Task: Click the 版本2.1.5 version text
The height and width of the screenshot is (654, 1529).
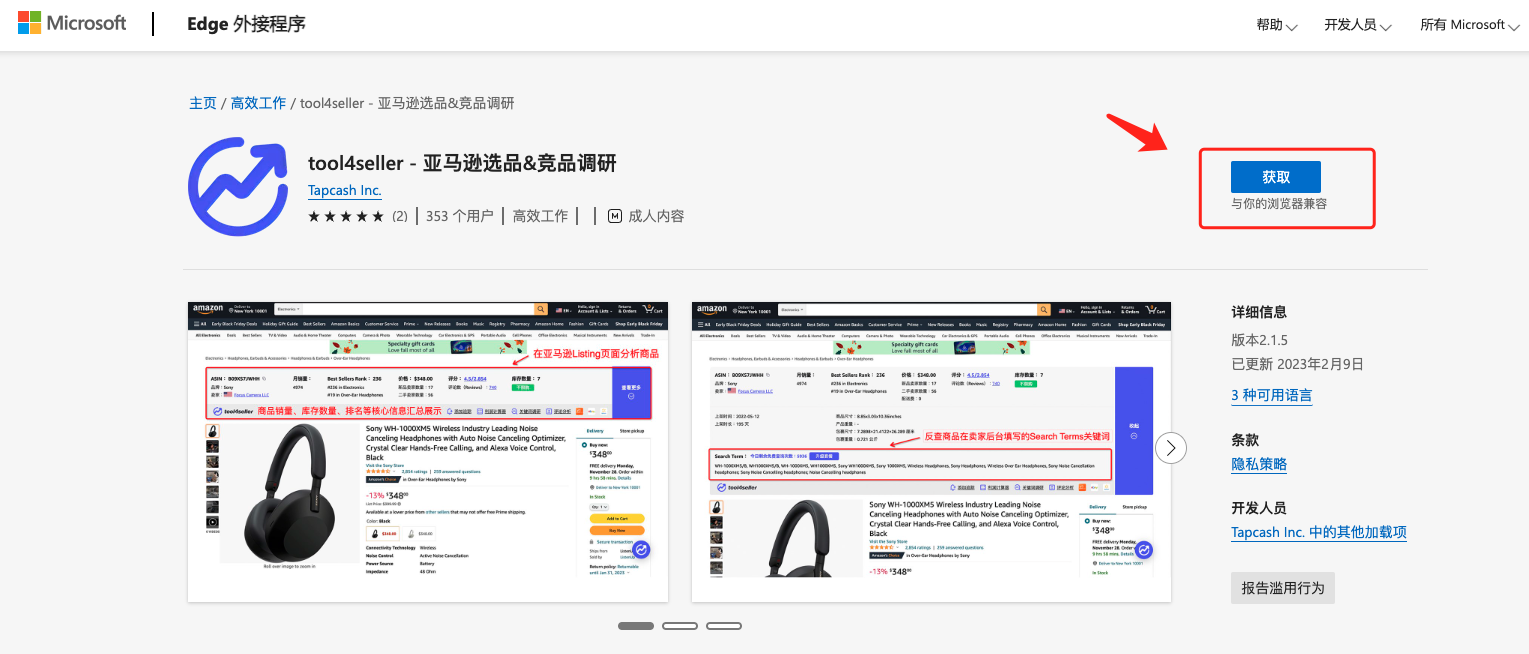Action: pyautogui.click(x=1261, y=339)
